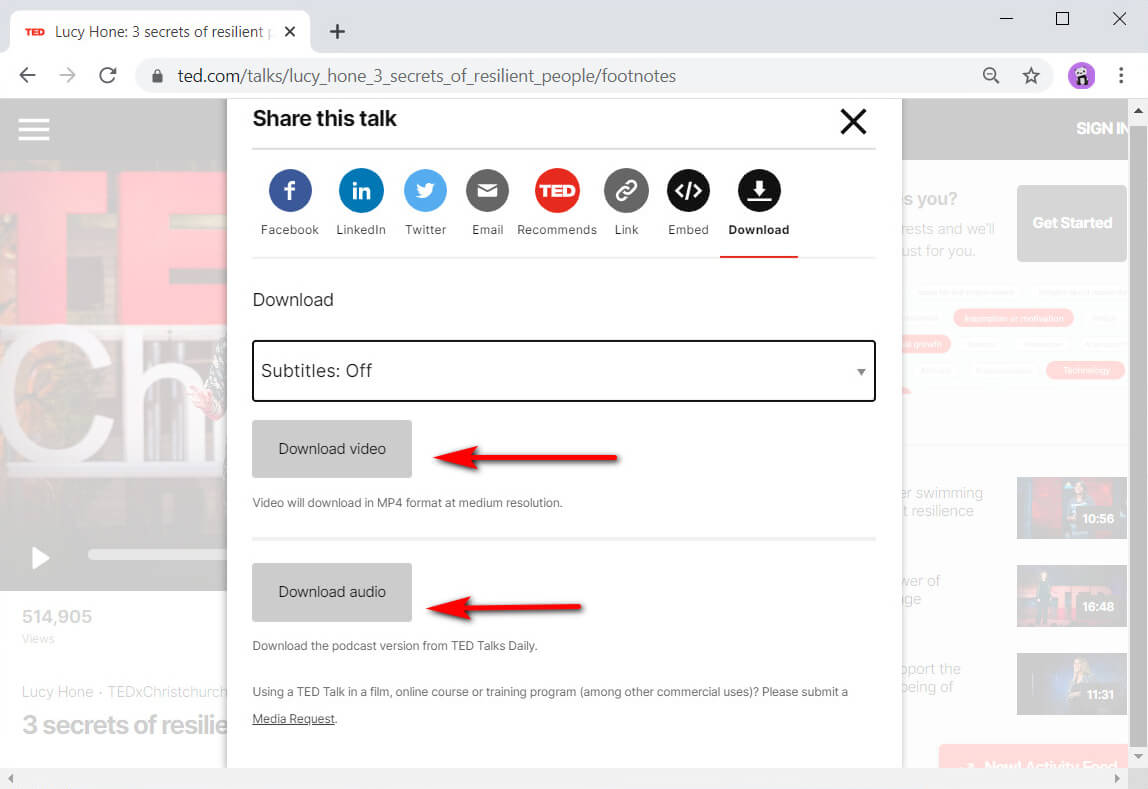
Task: Click the Download video button
Action: [x=332, y=449]
